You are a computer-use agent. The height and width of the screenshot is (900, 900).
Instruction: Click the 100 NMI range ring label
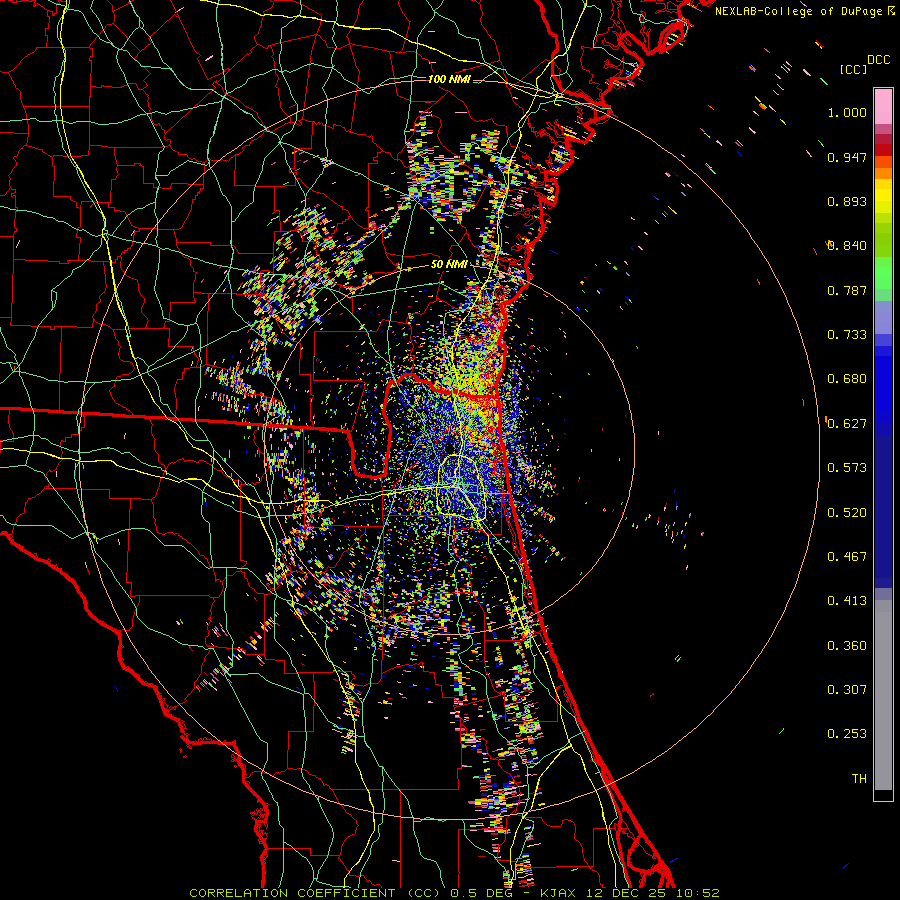[449, 79]
